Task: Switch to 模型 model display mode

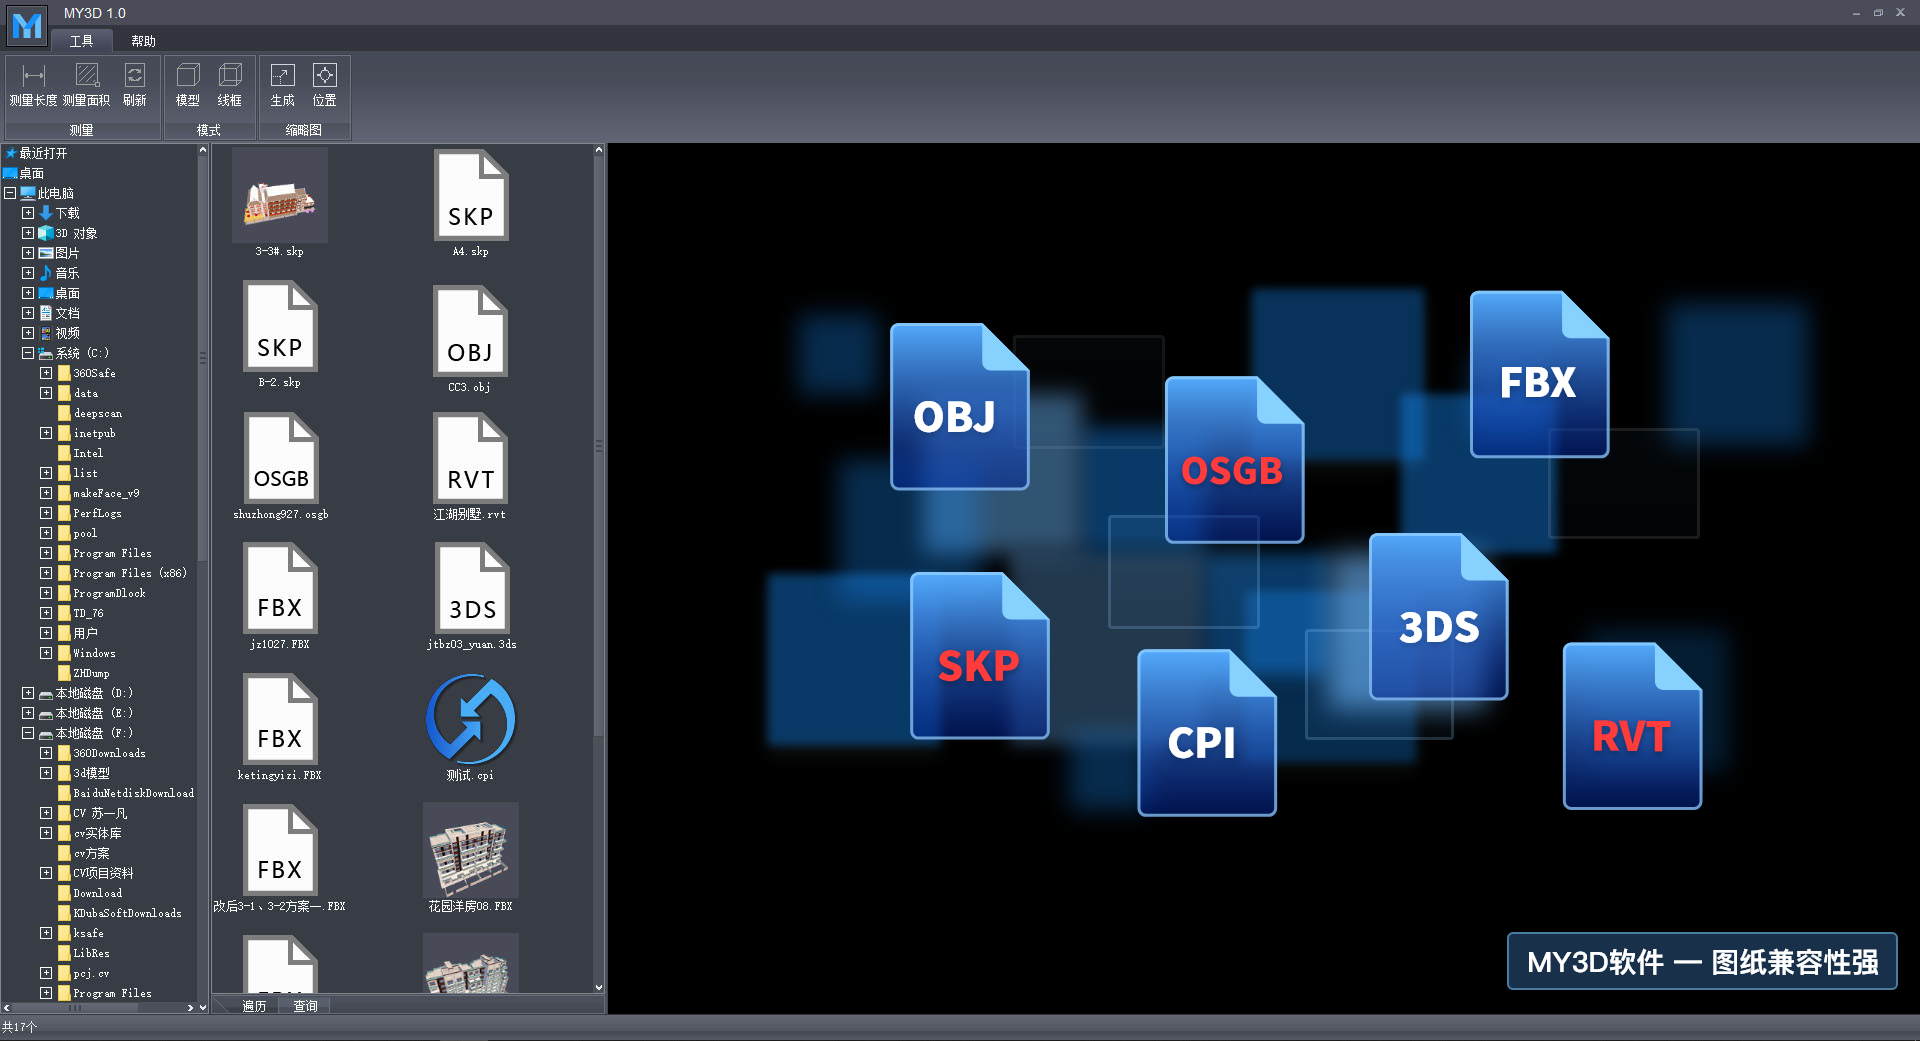Action: tap(188, 85)
